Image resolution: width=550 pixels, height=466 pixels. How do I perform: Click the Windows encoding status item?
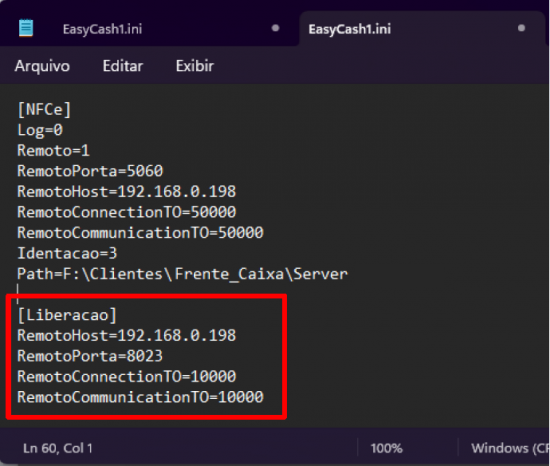tap(510, 448)
